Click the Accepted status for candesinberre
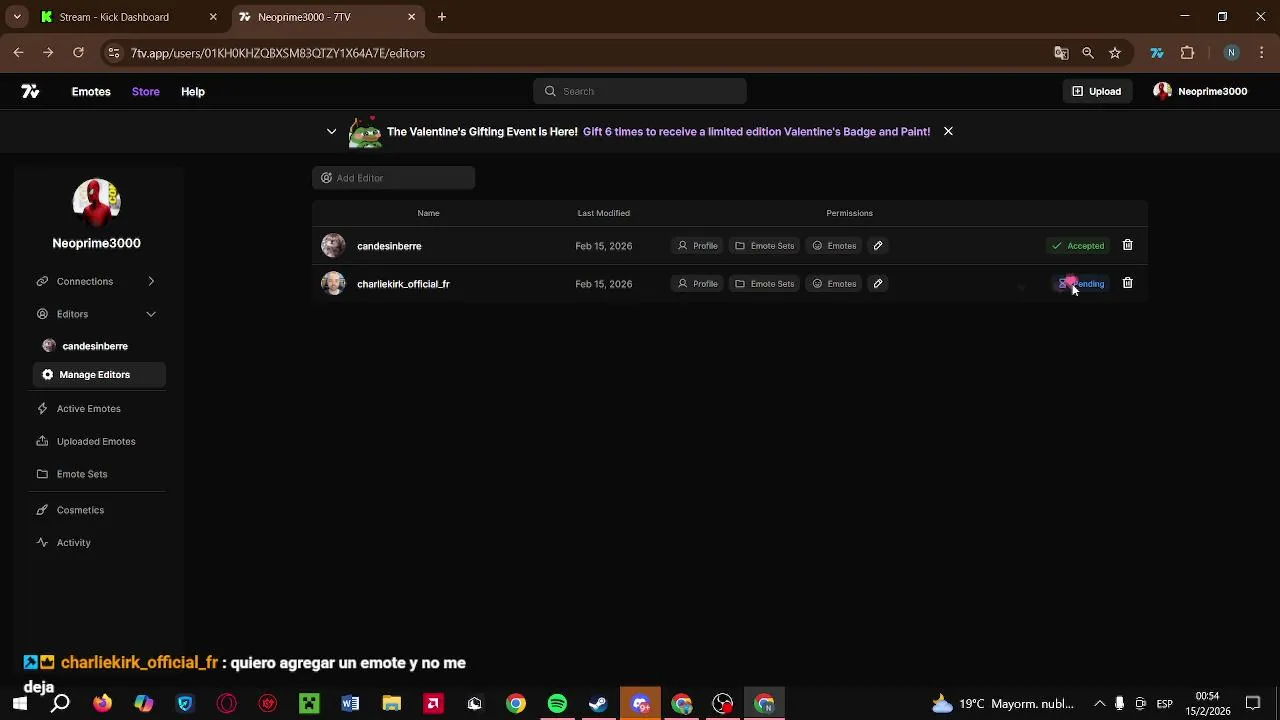 (x=1078, y=246)
